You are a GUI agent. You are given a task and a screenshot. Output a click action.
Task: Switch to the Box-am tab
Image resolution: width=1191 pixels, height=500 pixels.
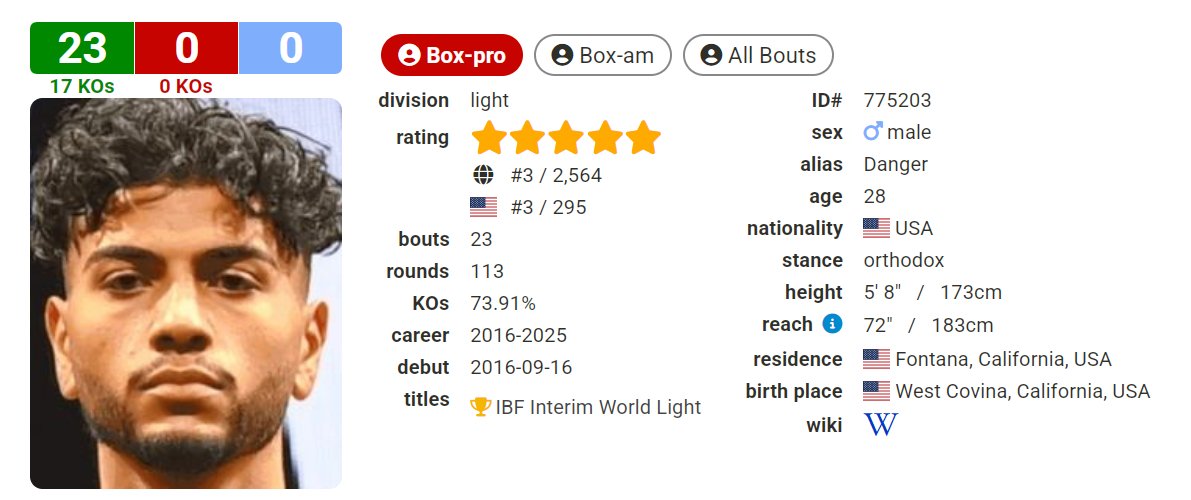tap(603, 55)
